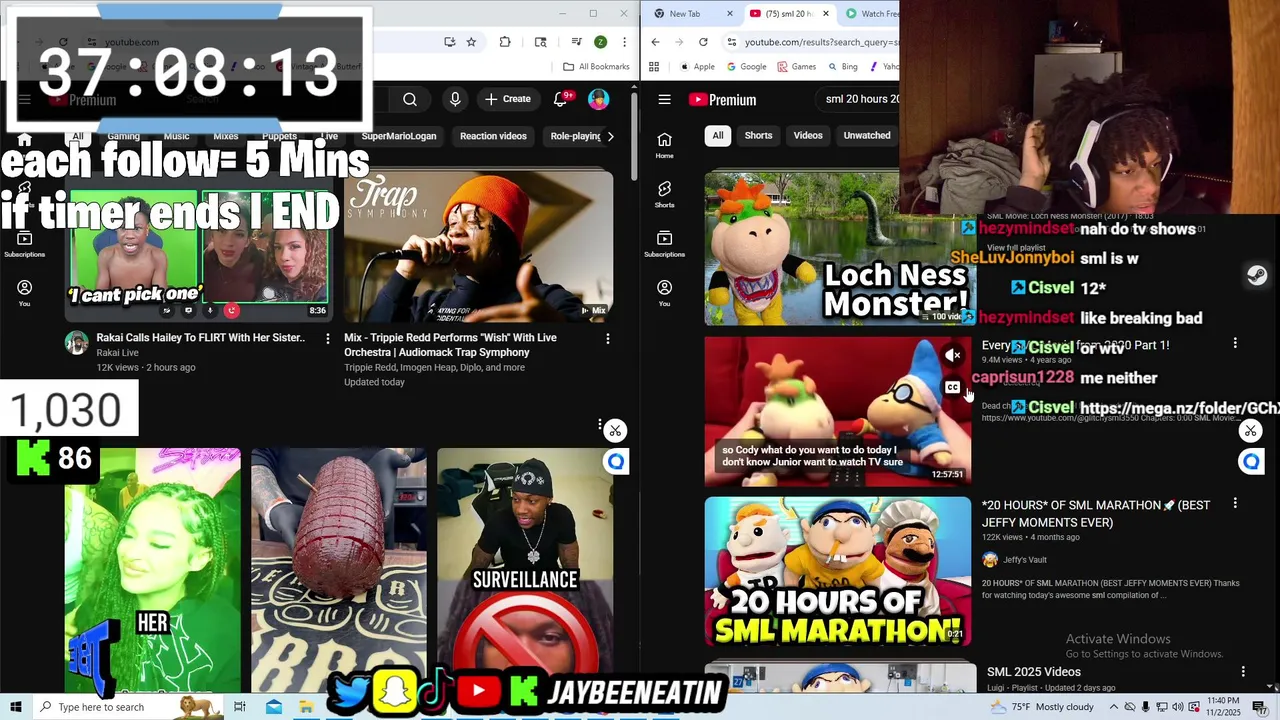
Task: Toggle closed captions on the previewing video
Action: coord(952,388)
